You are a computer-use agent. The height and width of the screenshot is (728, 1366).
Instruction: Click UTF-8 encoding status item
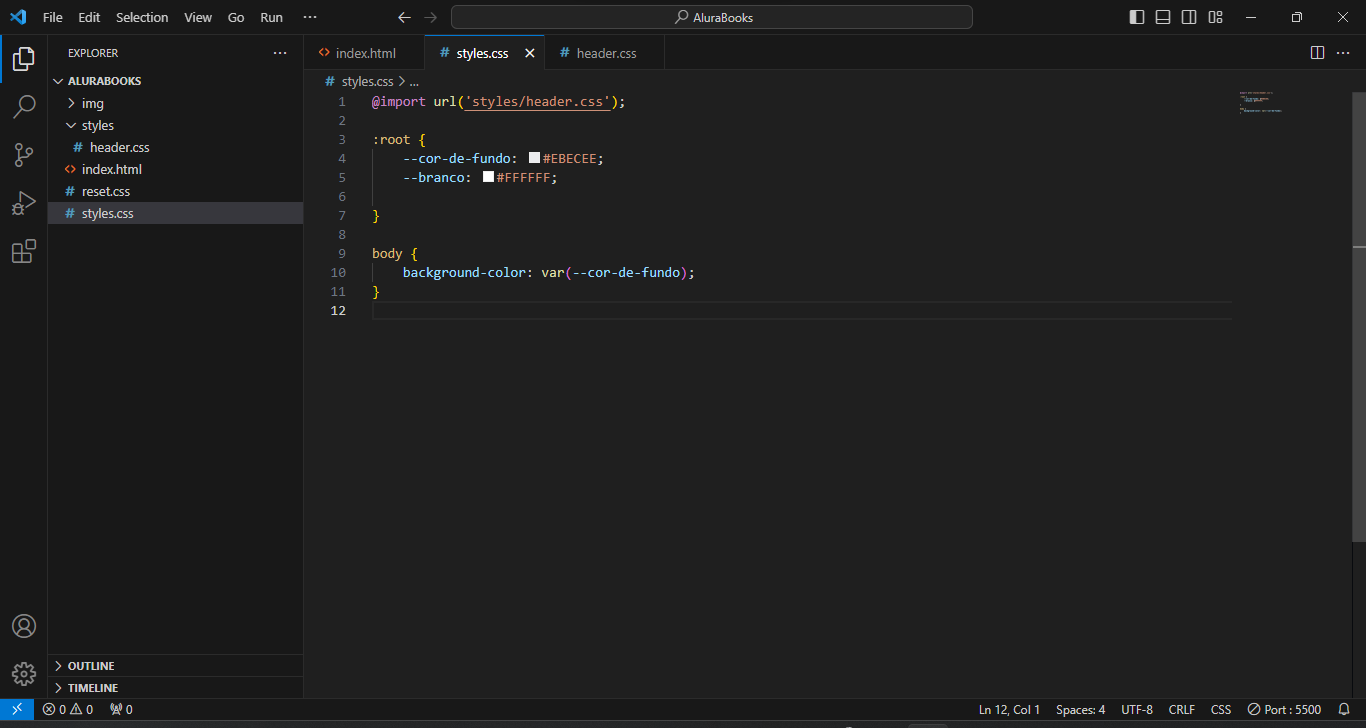[1137, 709]
